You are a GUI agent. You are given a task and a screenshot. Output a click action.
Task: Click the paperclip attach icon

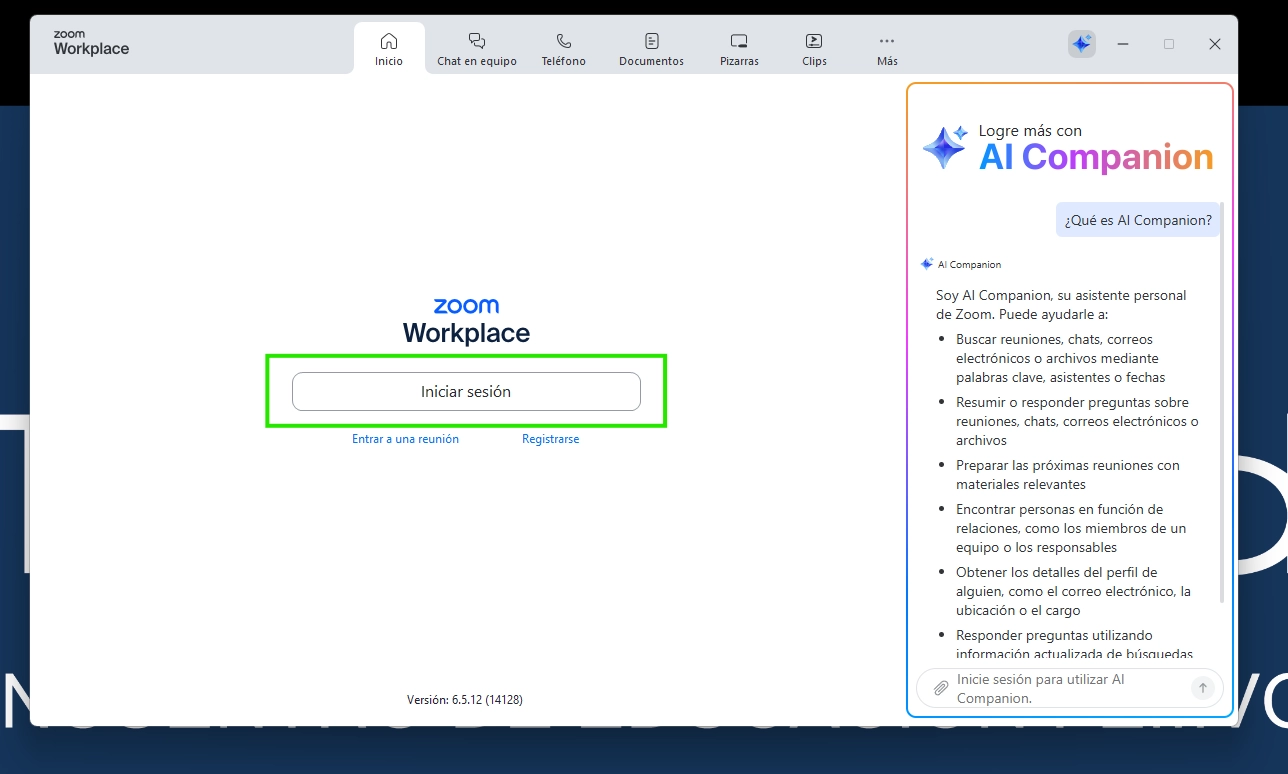coord(940,688)
